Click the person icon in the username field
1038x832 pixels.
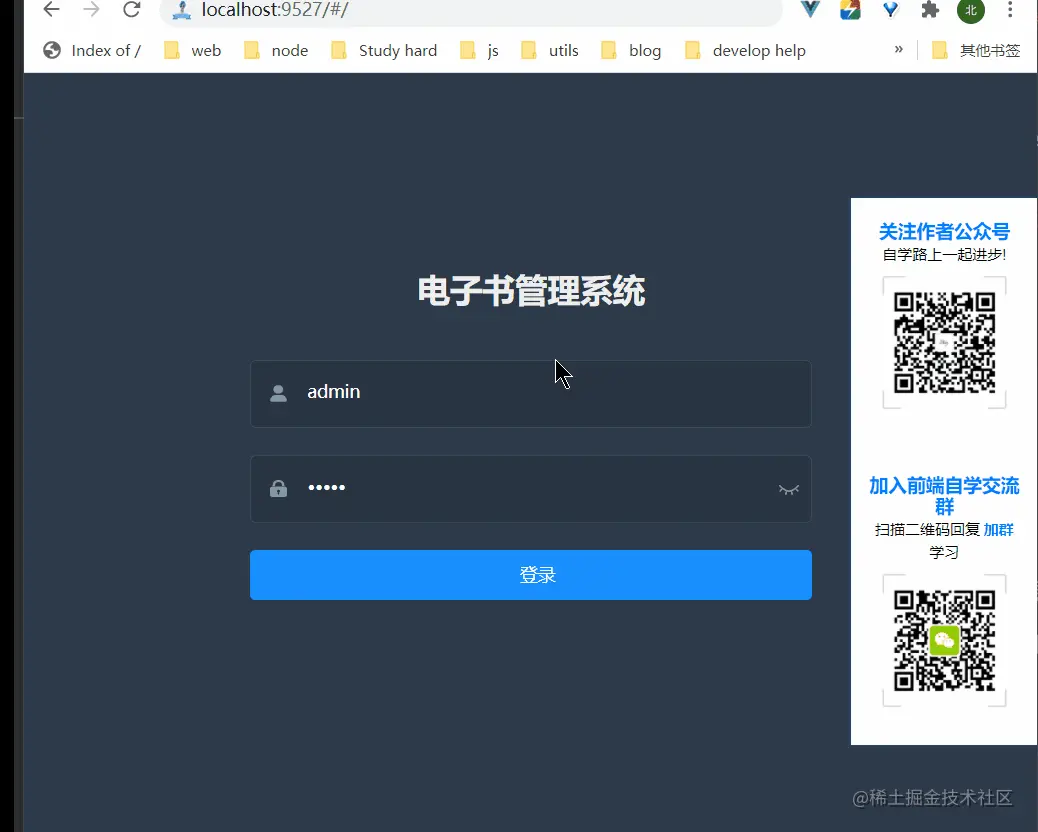click(278, 392)
